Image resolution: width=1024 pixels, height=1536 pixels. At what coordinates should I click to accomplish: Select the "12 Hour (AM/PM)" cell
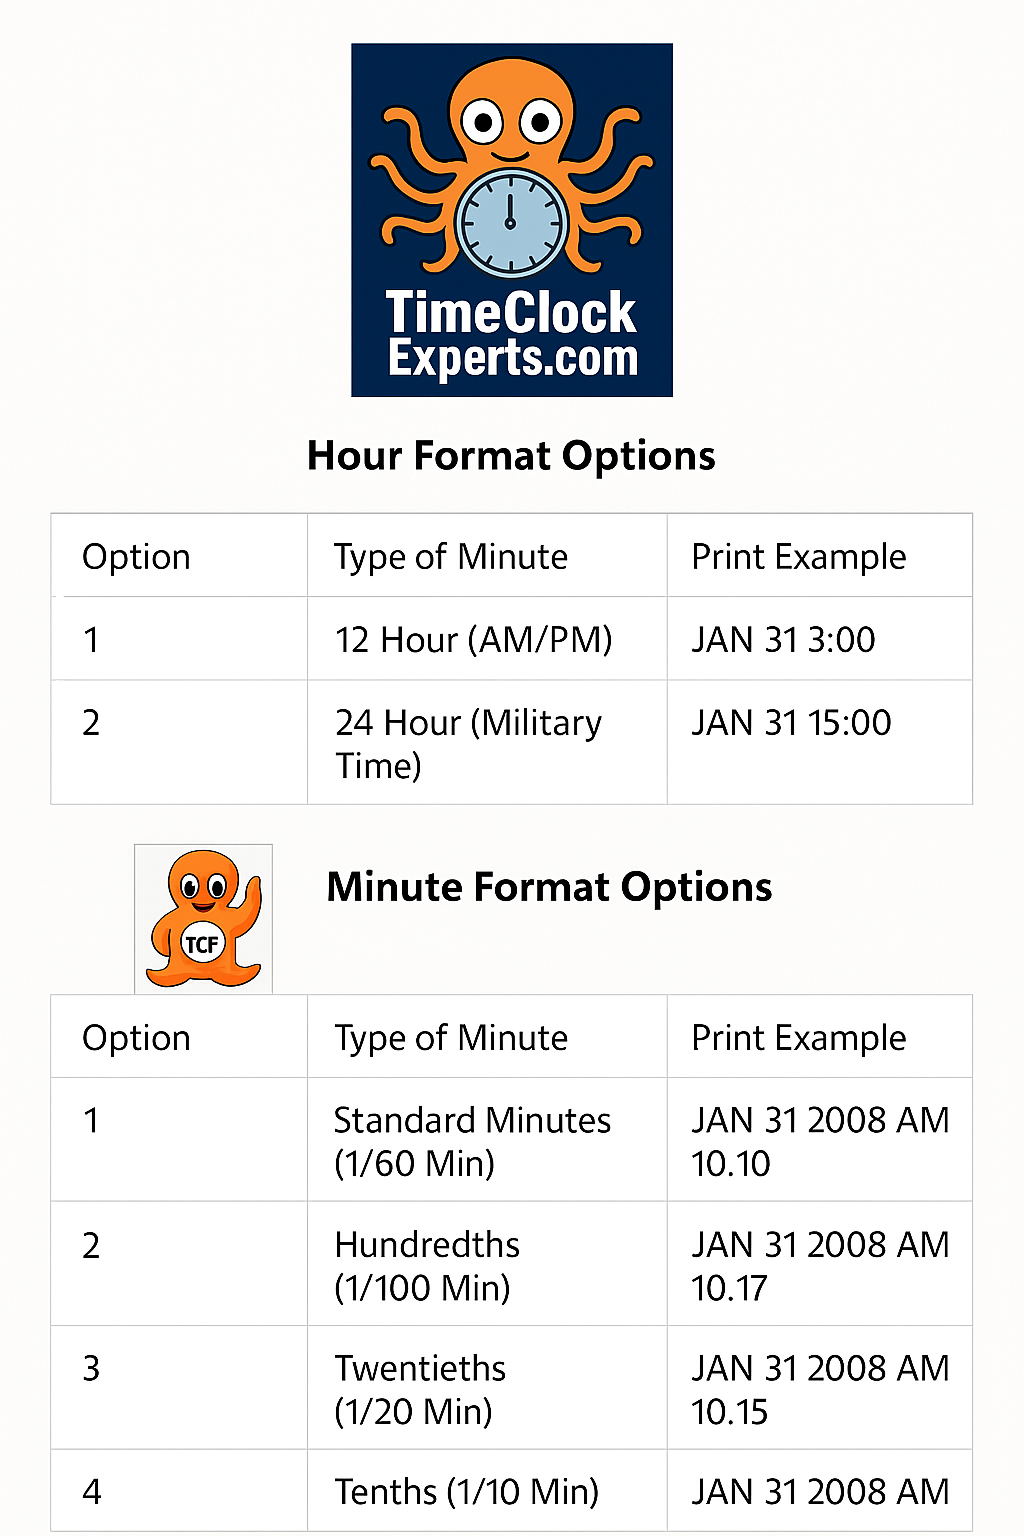(473, 640)
